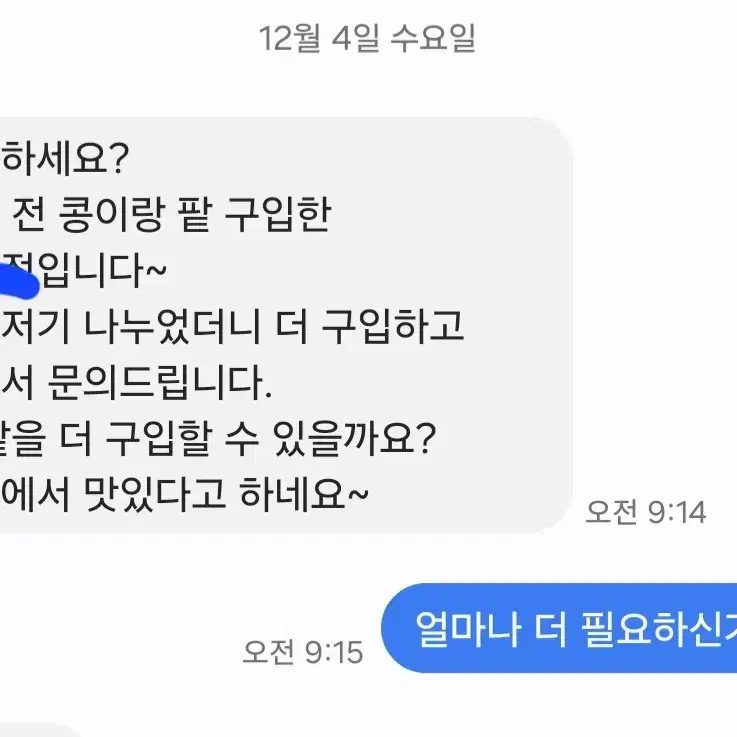Screen dimensions: 737x737
Task: Click the 12월 4일 수요일 date header
Action: [367, 38]
